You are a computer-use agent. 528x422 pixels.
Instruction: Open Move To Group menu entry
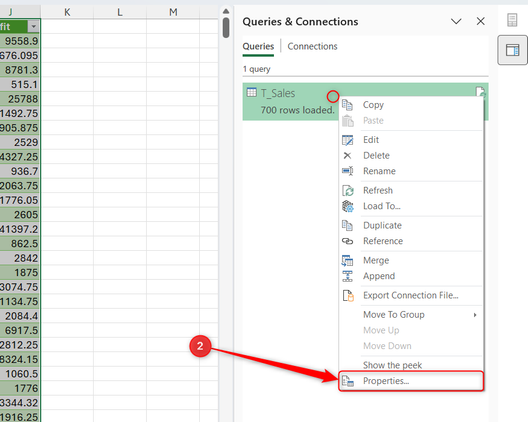point(411,315)
